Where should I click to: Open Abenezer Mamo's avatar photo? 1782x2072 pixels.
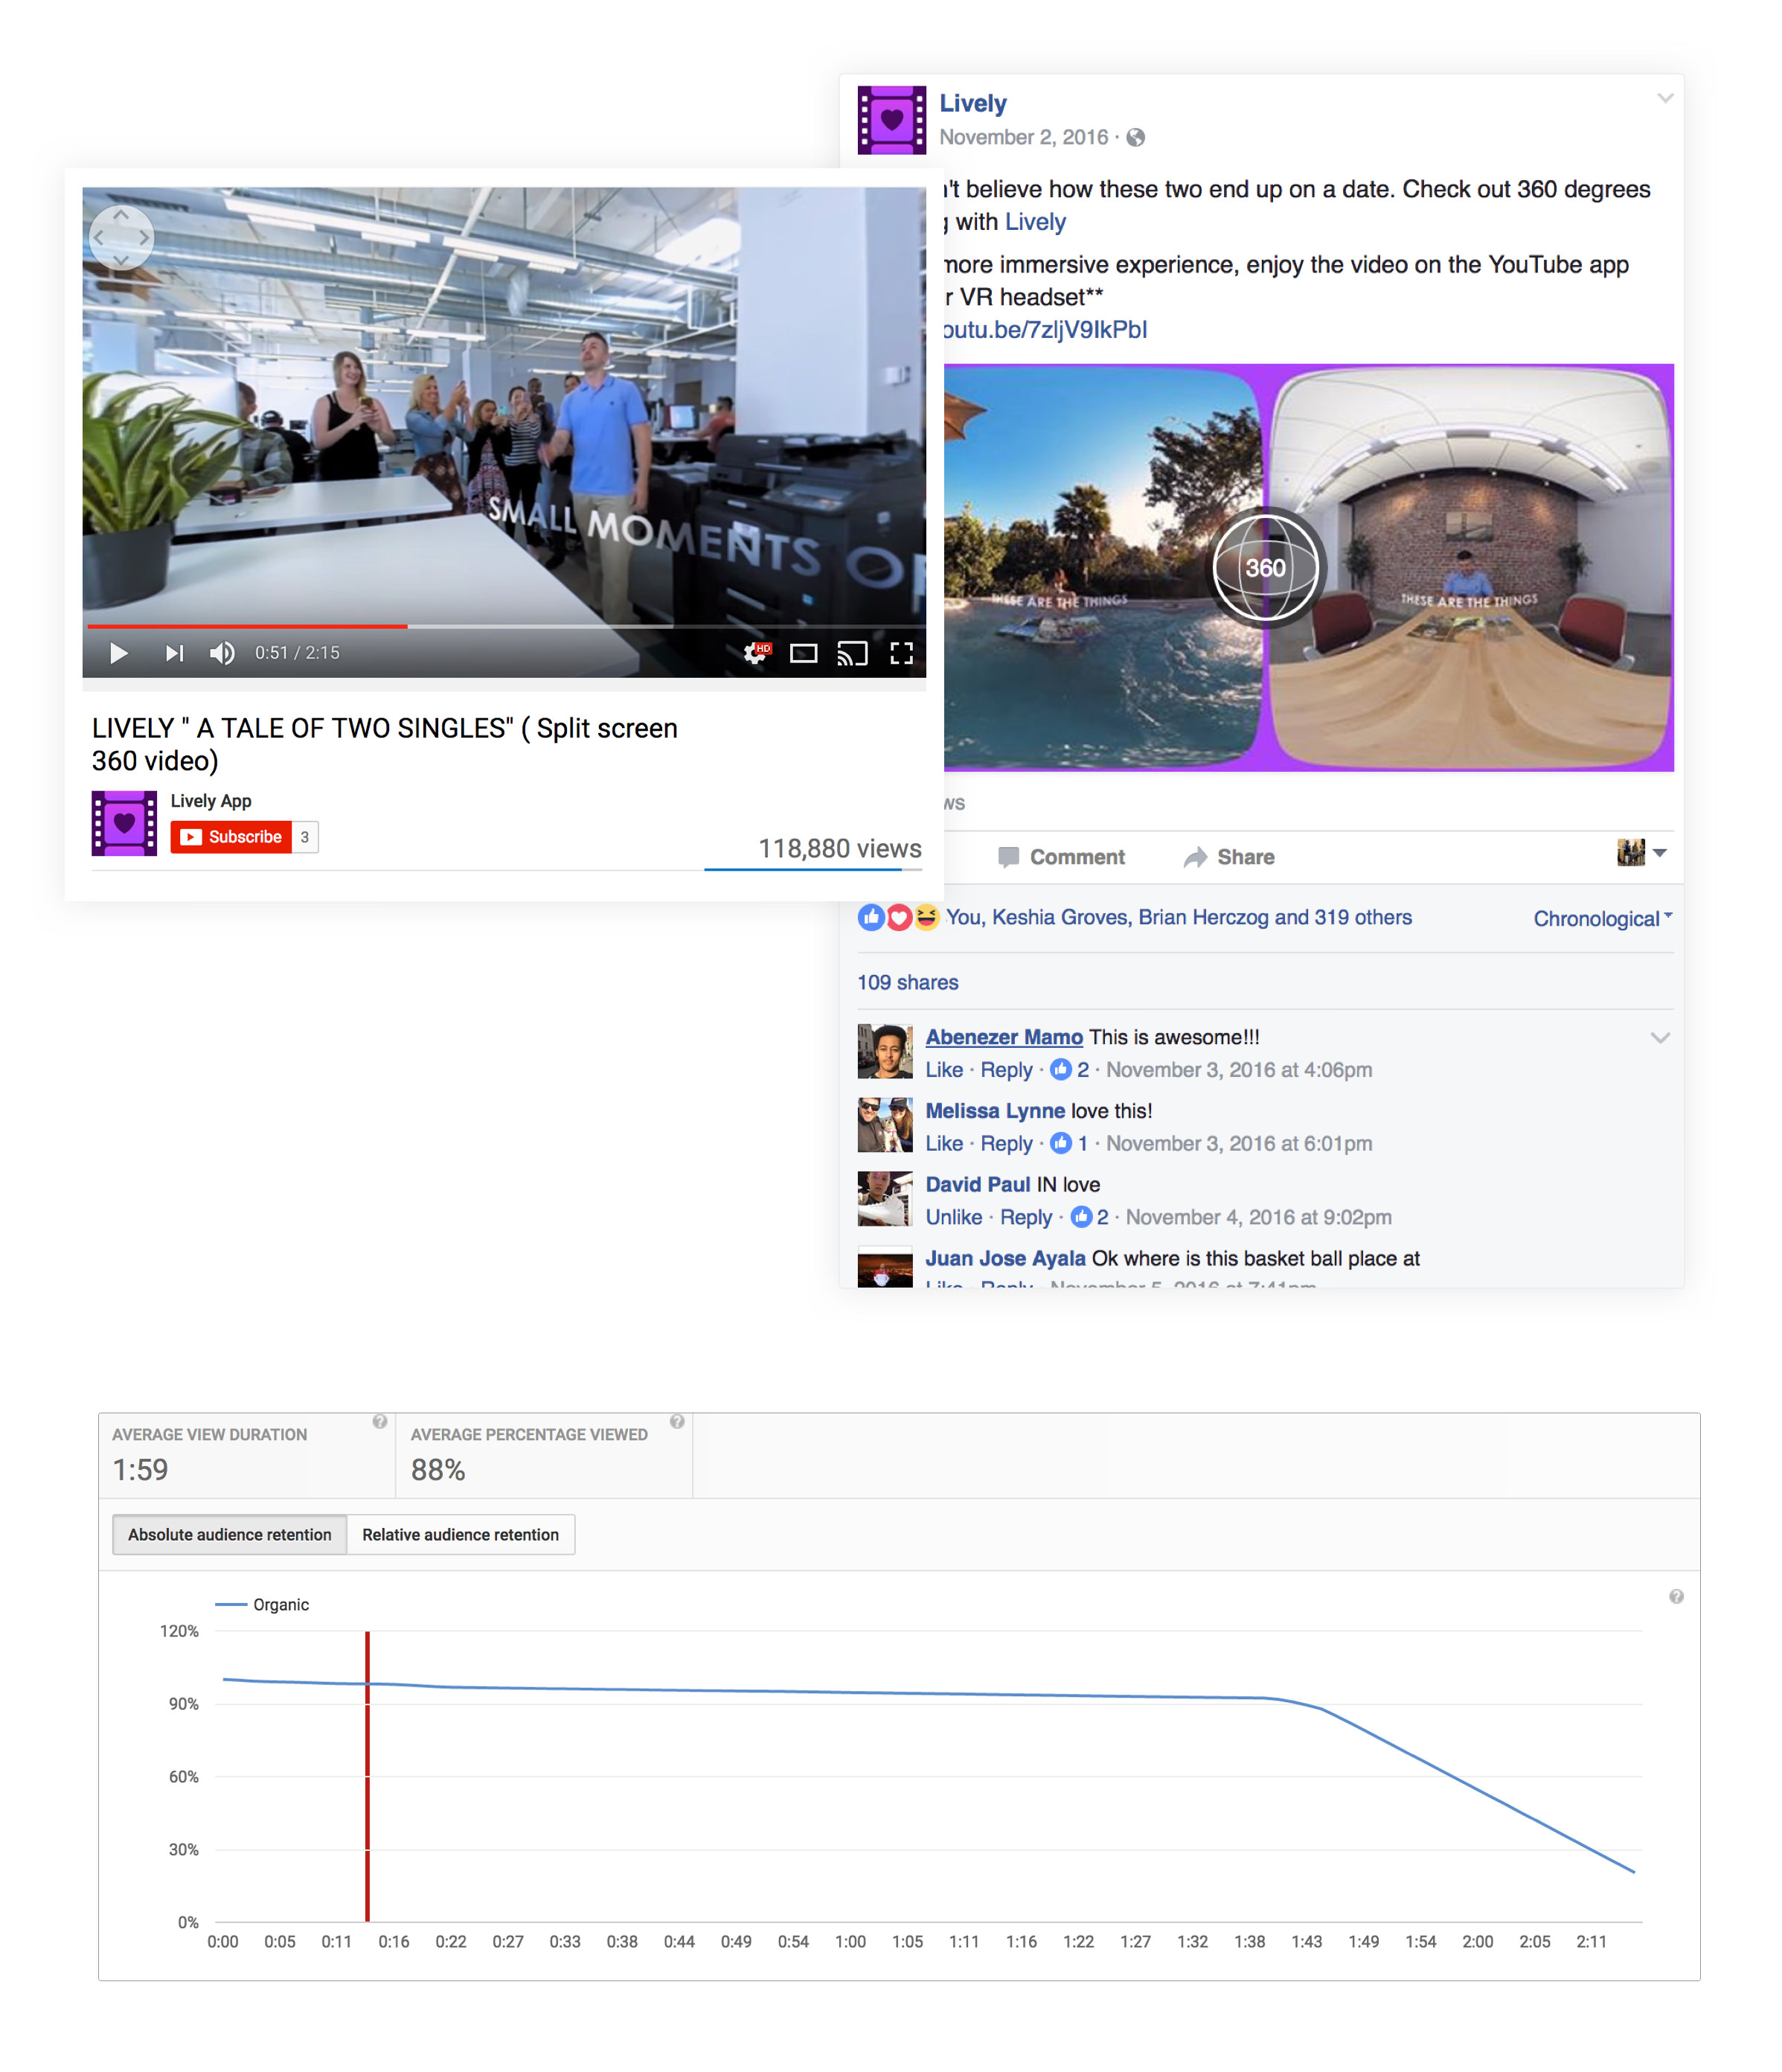885,1051
